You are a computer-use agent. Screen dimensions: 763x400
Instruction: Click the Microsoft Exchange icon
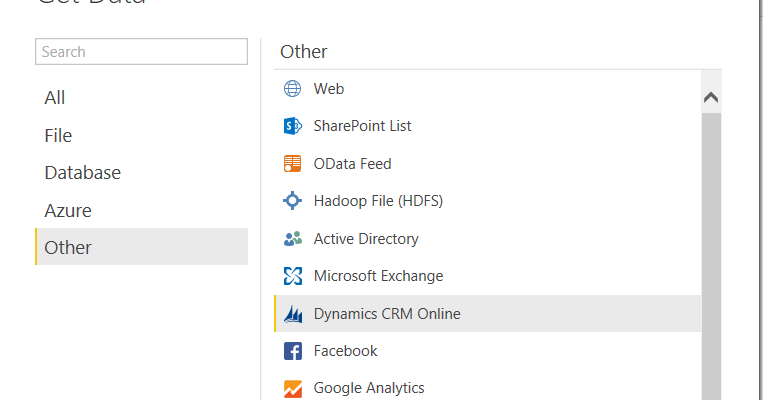pos(292,276)
